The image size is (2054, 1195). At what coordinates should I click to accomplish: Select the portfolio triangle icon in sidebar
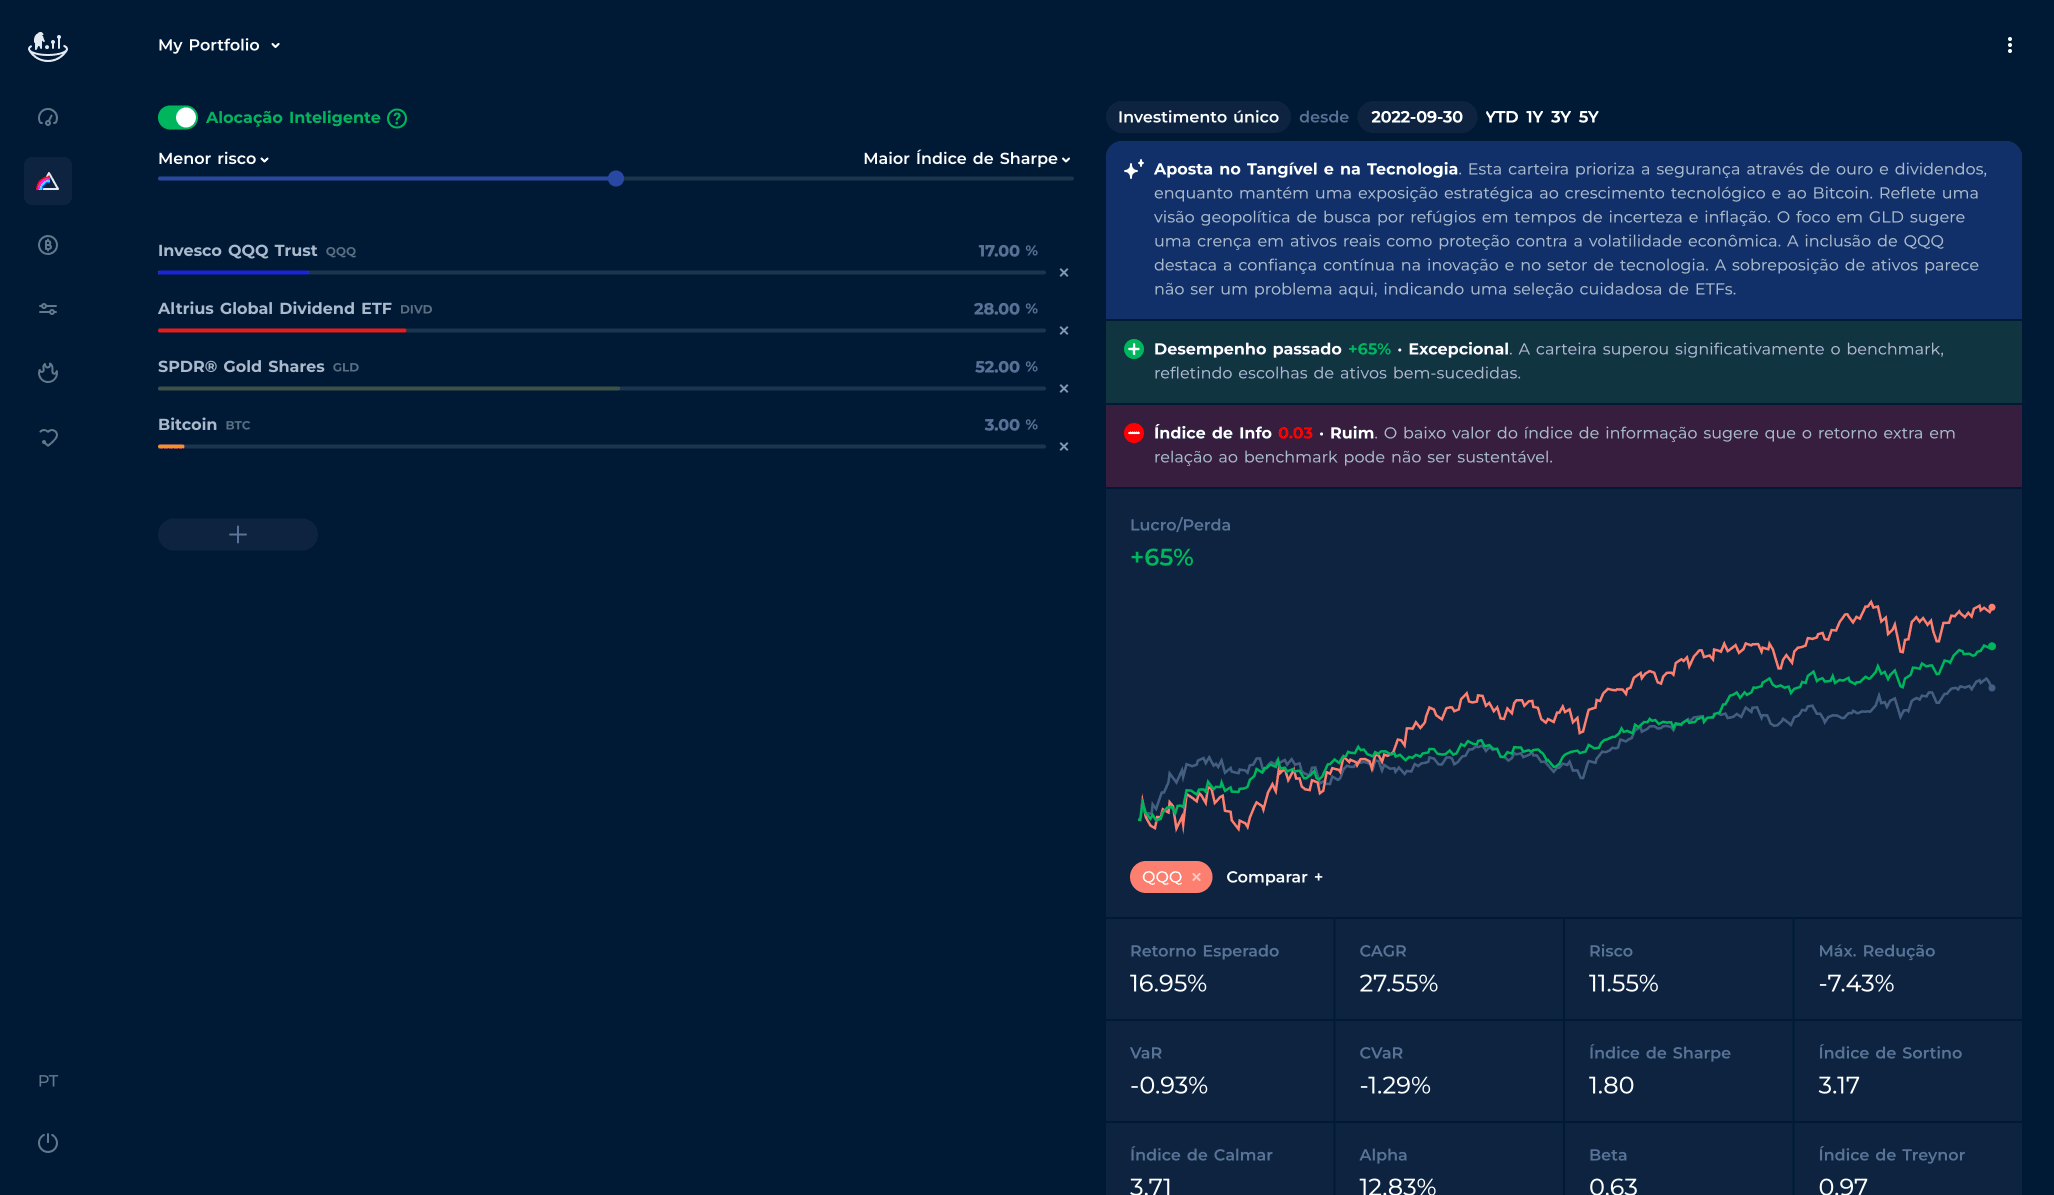48,181
